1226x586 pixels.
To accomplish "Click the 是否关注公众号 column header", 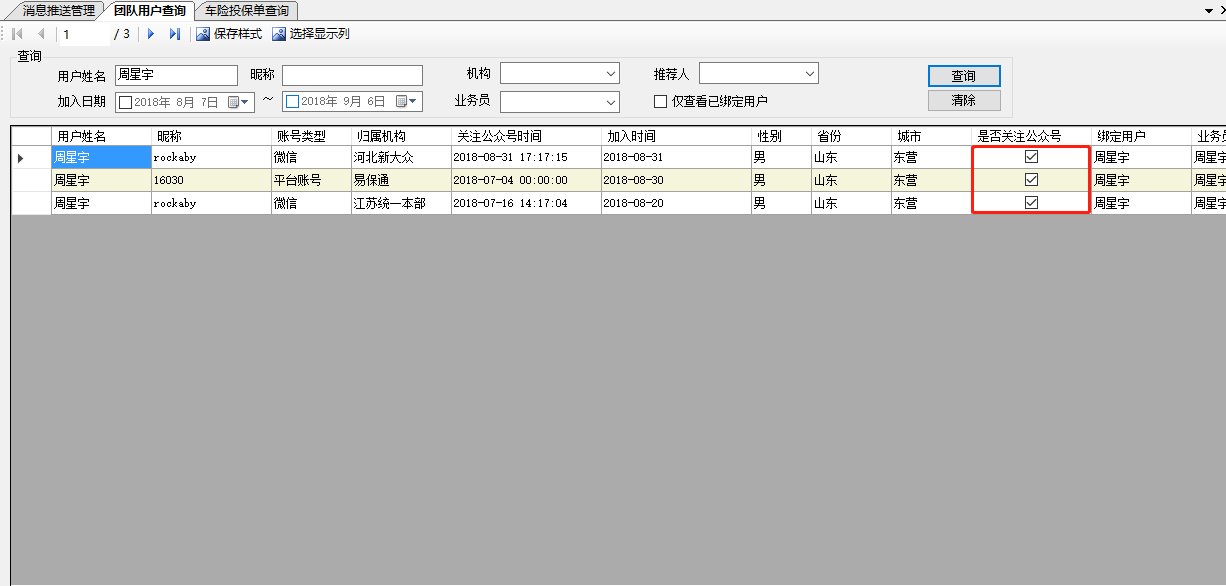I will 1032,136.
